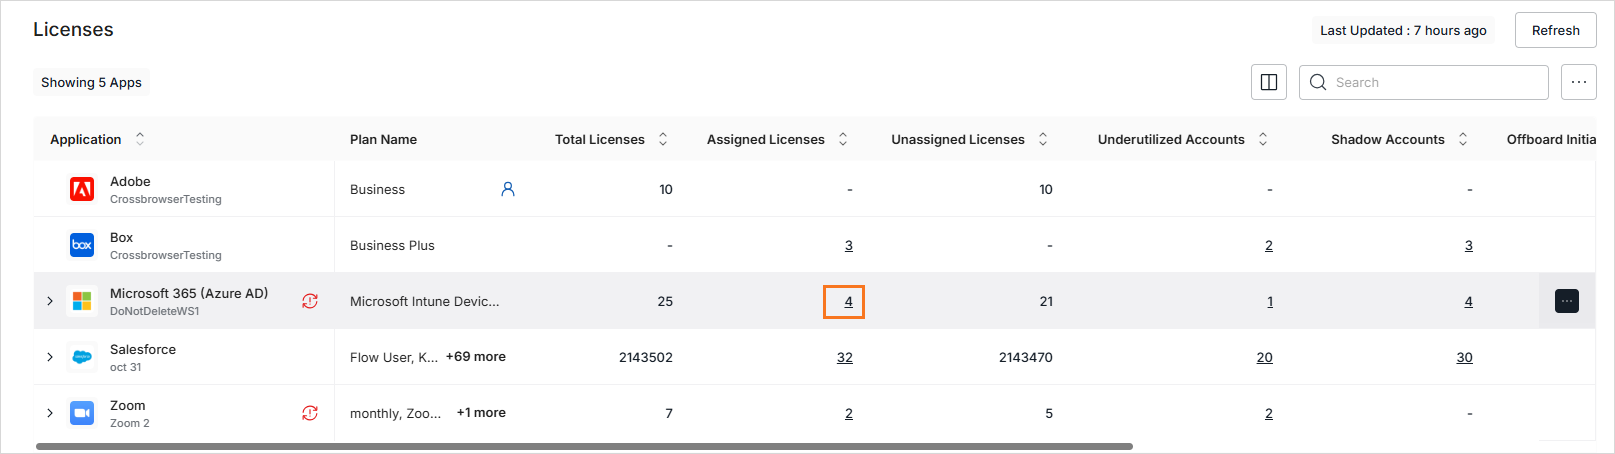Click Salesforce unassigned licenses 2143470
The height and width of the screenshot is (454, 1615).
point(1026,357)
